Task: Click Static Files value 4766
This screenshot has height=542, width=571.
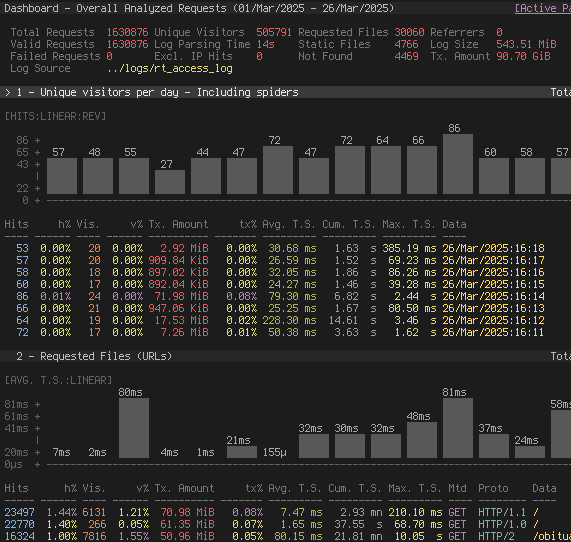Action: tap(406, 44)
